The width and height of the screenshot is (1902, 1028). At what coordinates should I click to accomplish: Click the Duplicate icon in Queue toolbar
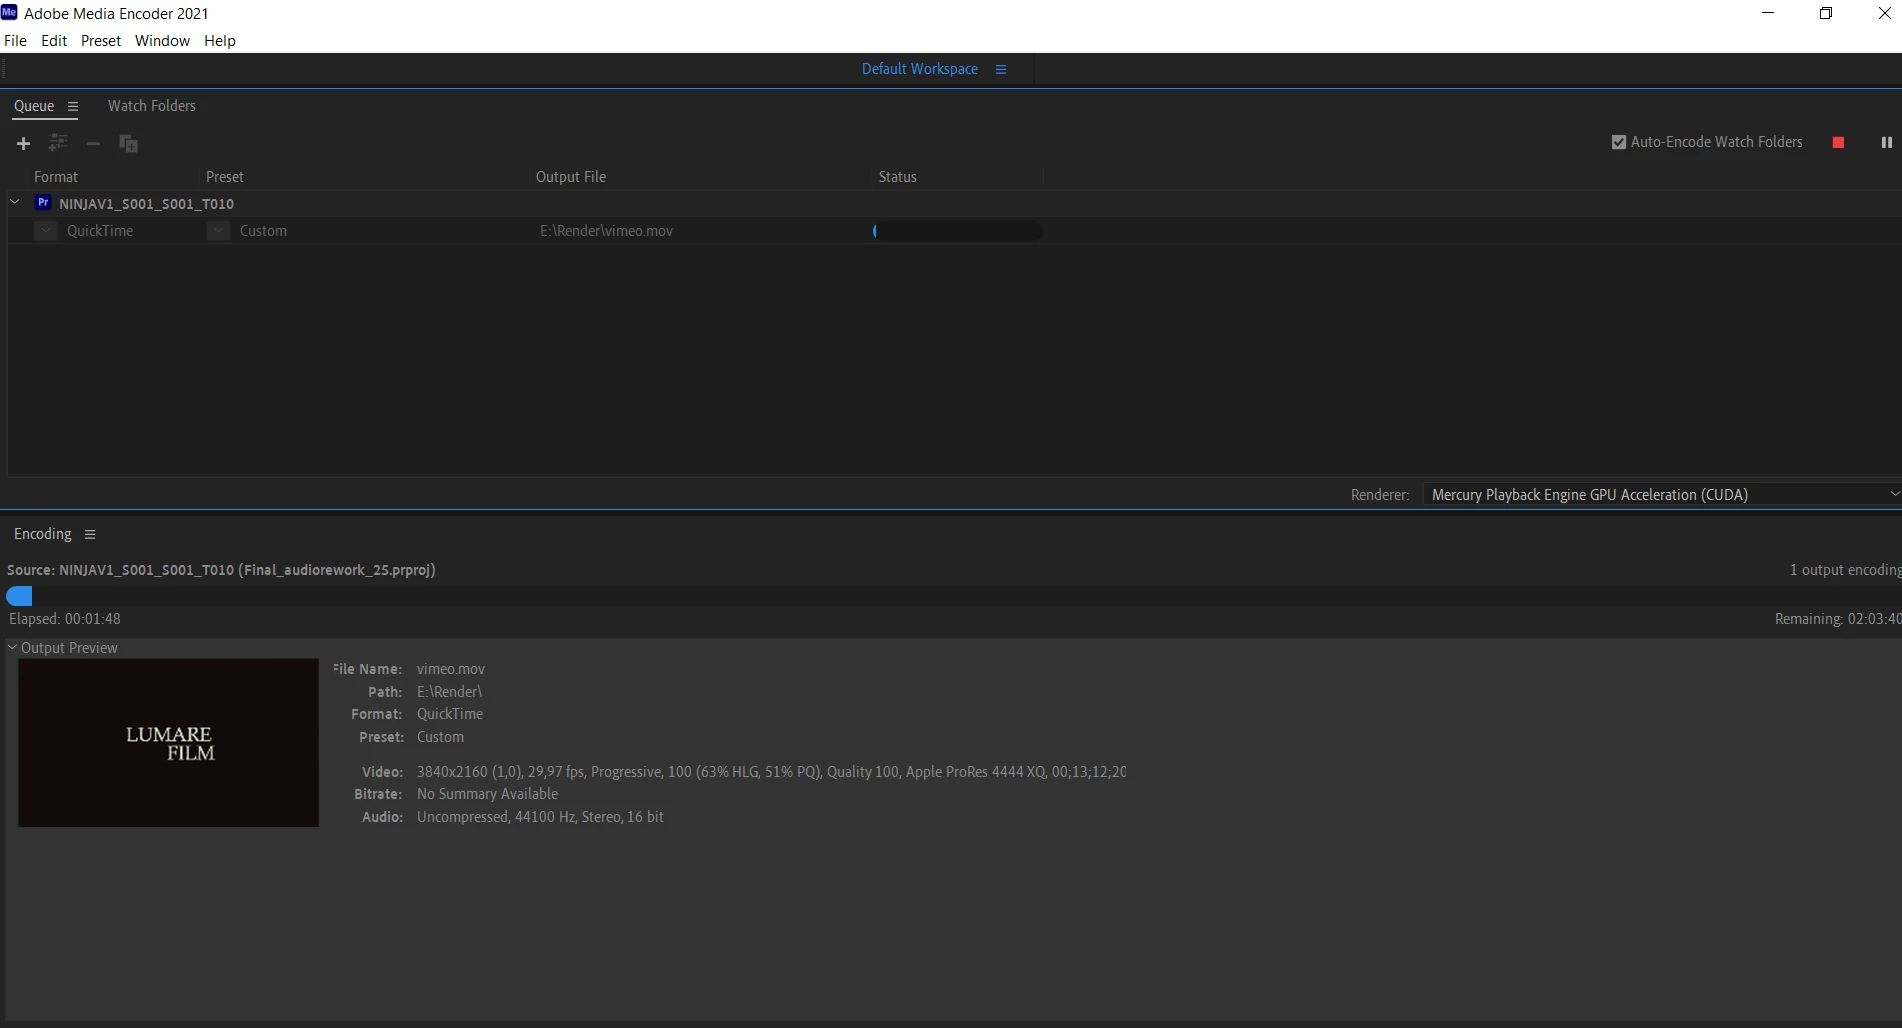click(128, 144)
